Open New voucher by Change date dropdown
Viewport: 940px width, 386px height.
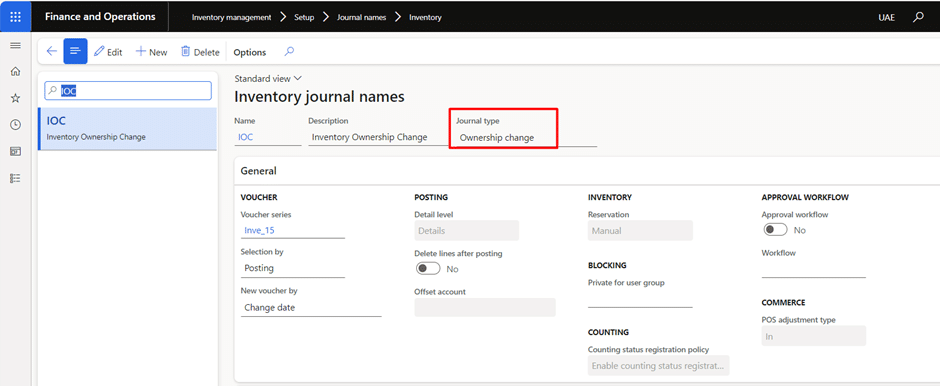click(x=311, y=307)
